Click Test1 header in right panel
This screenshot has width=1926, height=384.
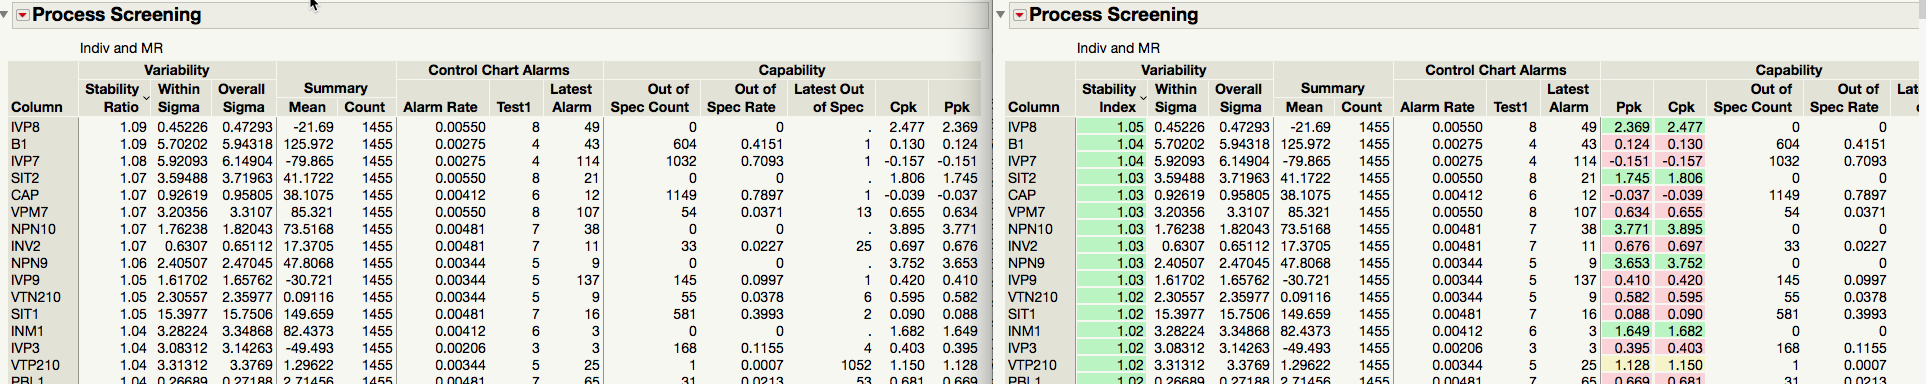pos(1510,107)
